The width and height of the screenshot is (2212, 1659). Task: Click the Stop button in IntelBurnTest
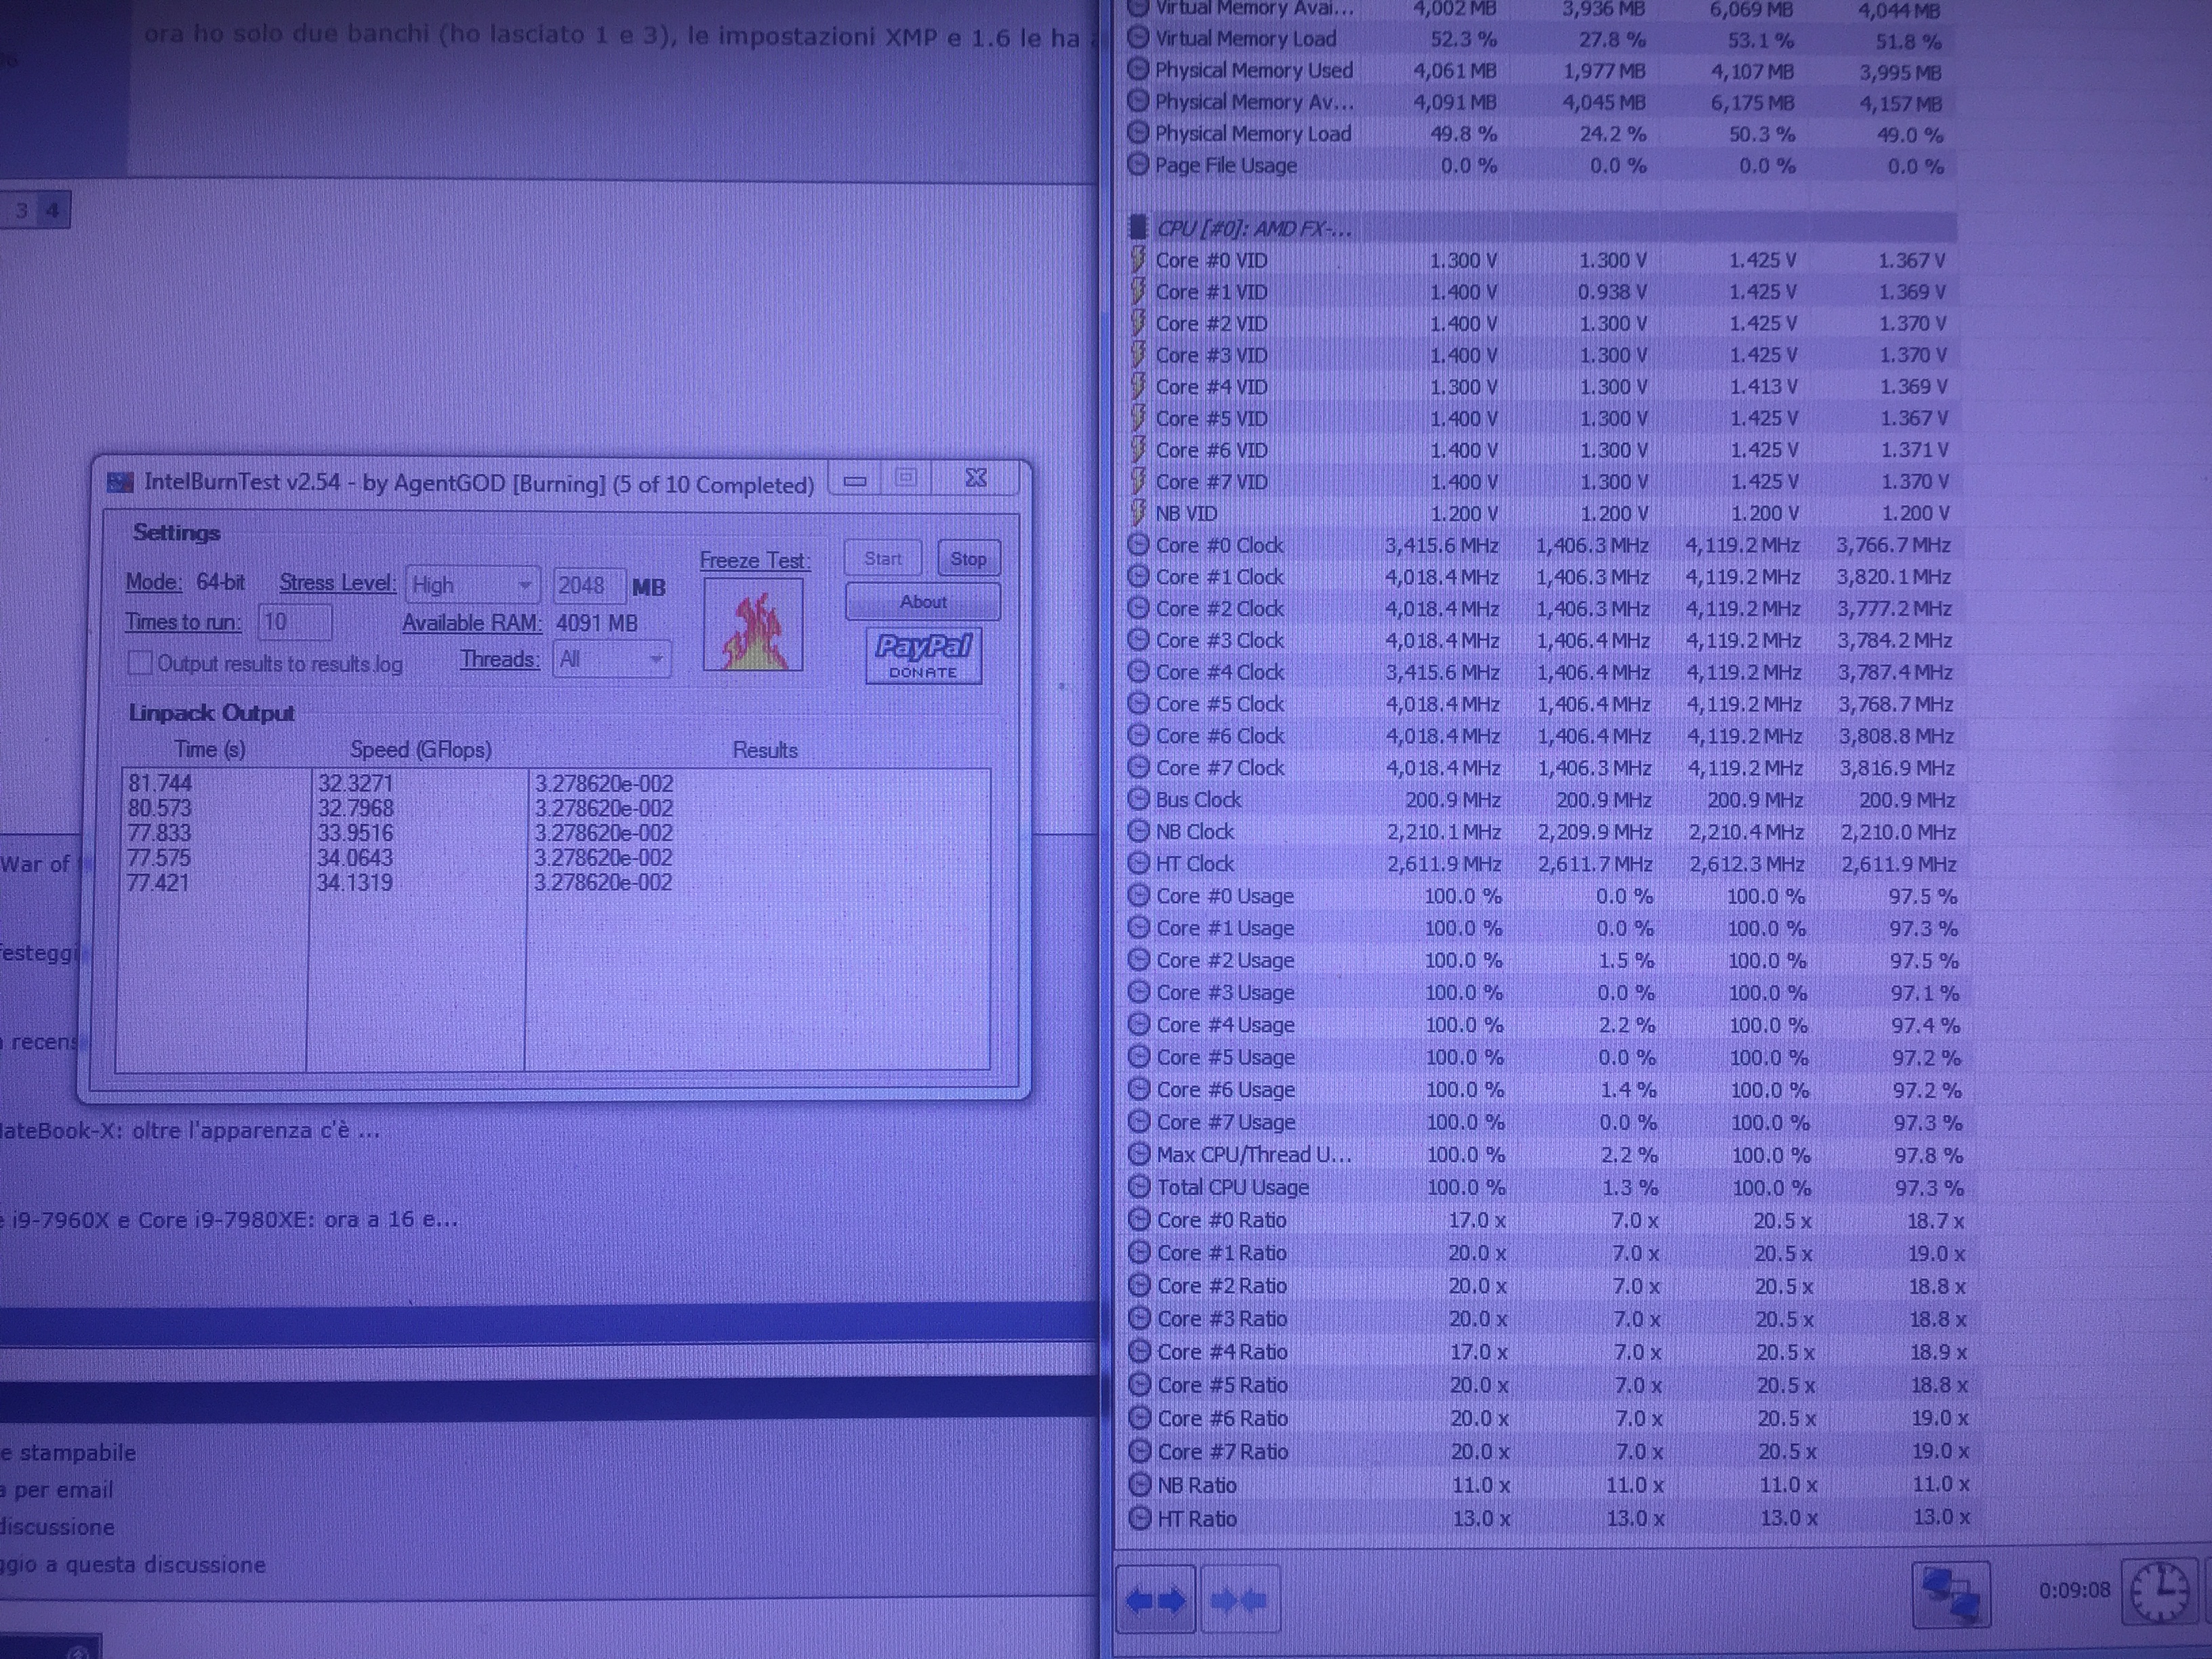[968, 558]
